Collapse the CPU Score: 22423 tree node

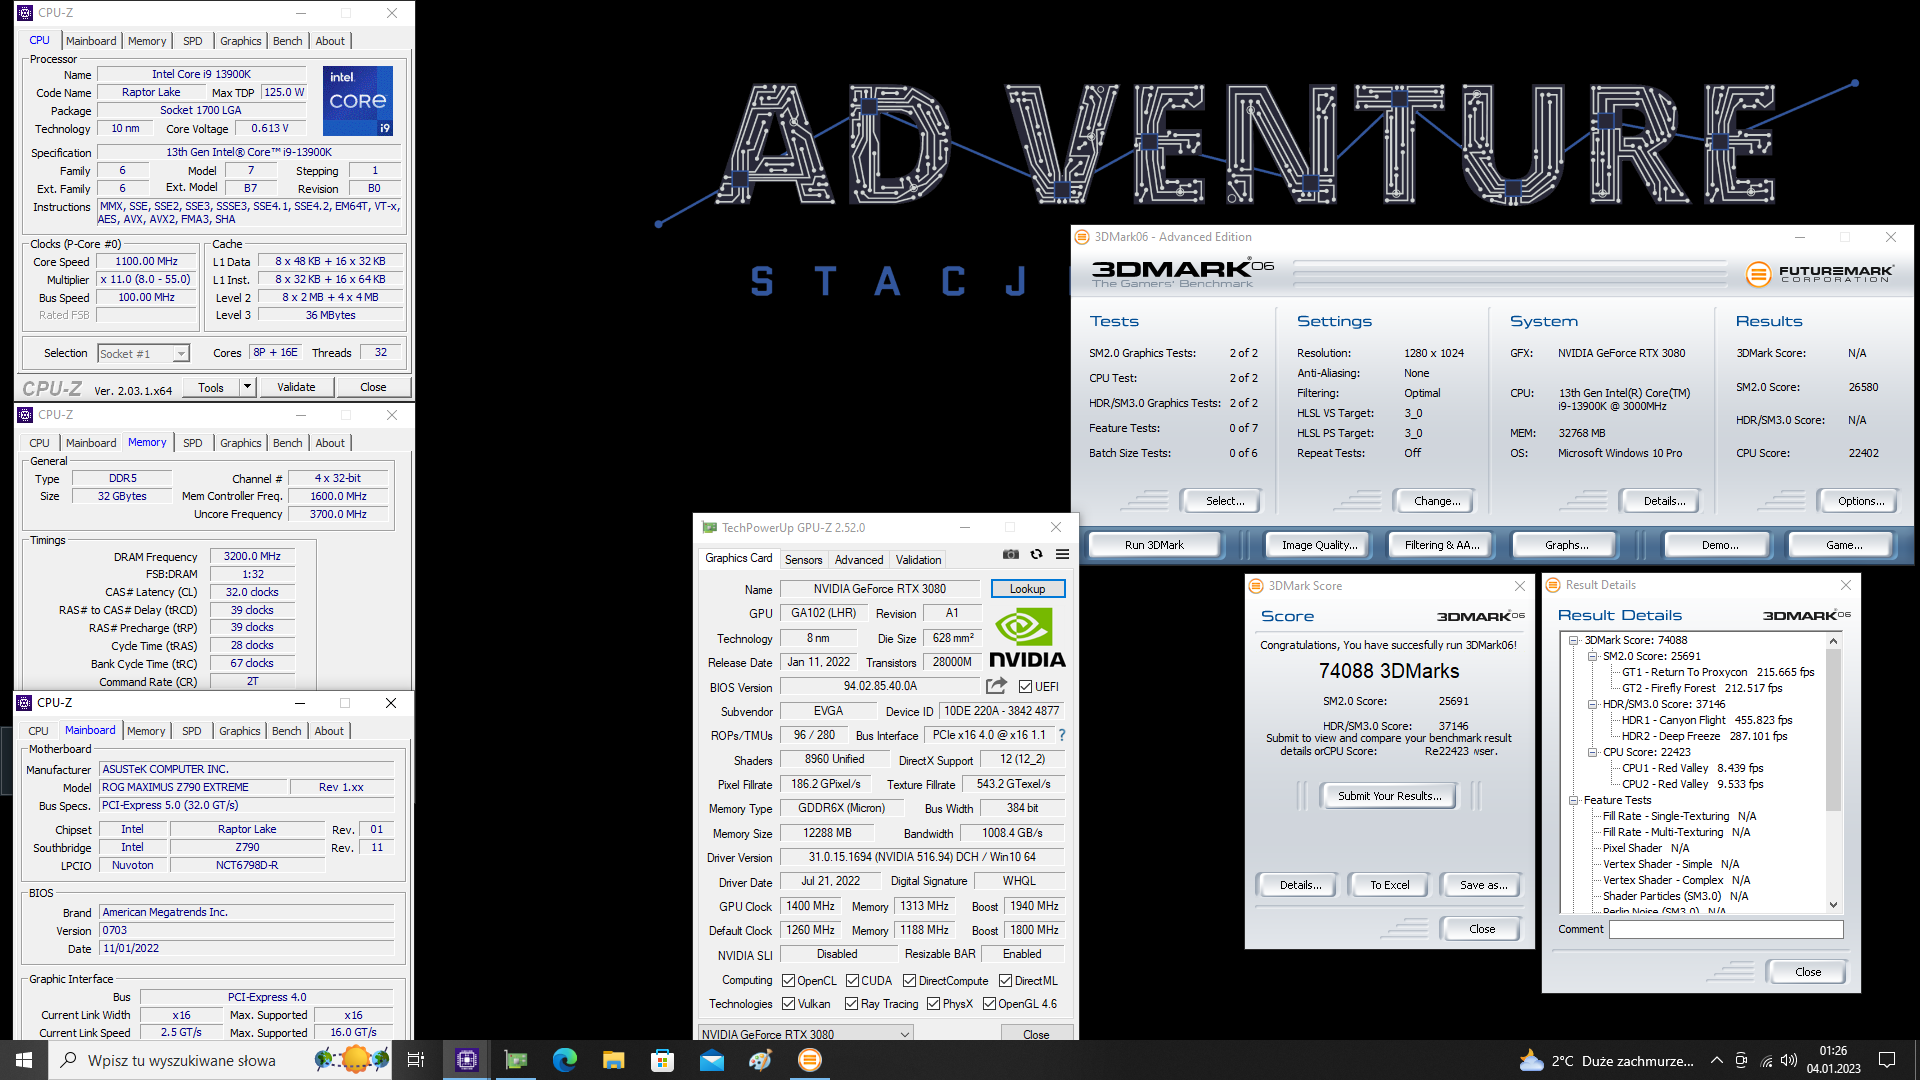coord(1592,752)
